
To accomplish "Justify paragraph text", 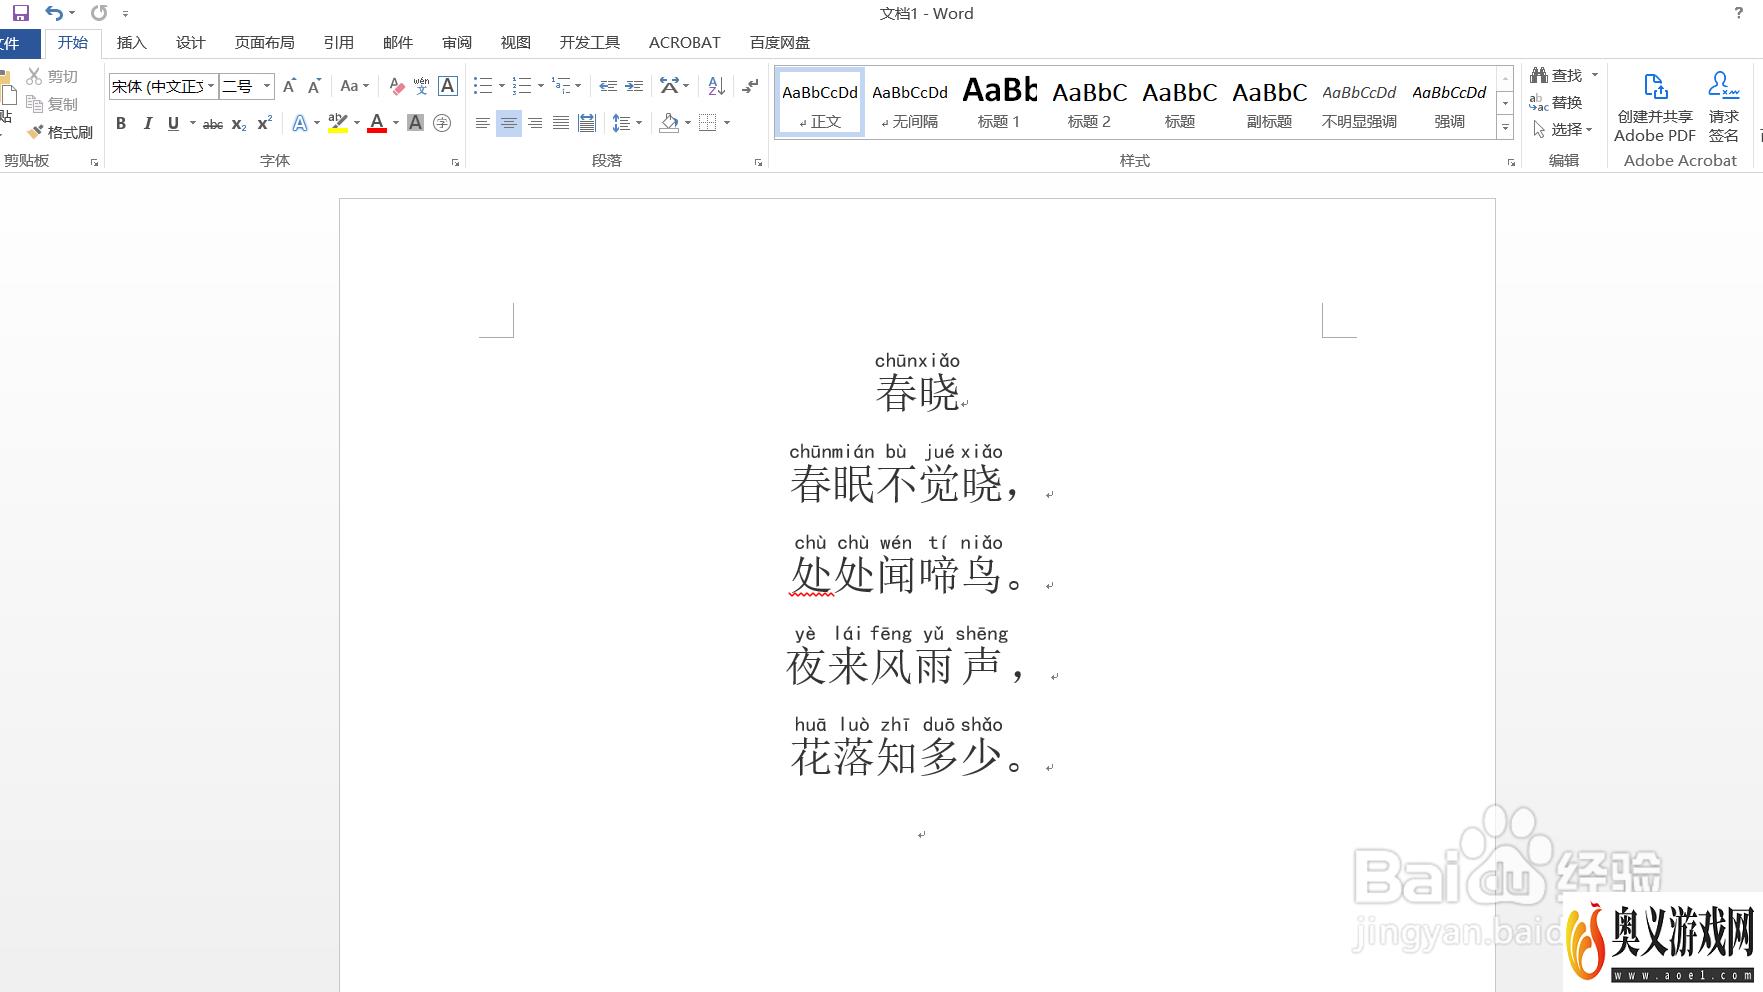I will pos(561,123).
